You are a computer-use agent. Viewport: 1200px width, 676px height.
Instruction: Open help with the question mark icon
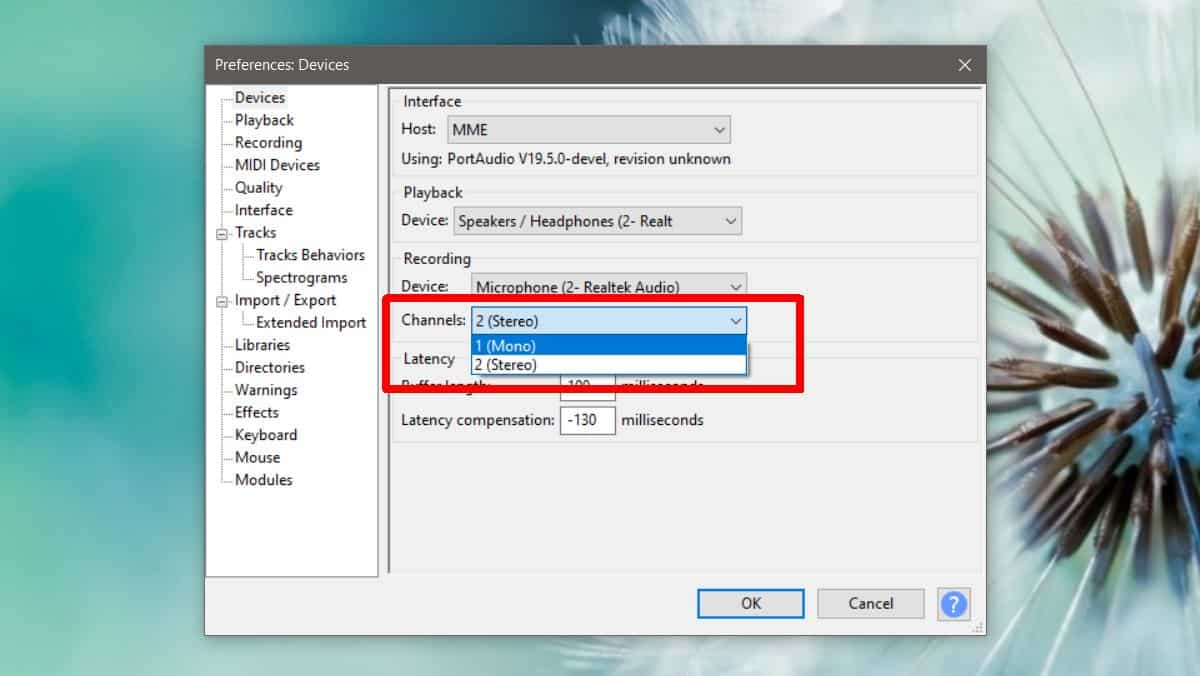click(954, 604)
